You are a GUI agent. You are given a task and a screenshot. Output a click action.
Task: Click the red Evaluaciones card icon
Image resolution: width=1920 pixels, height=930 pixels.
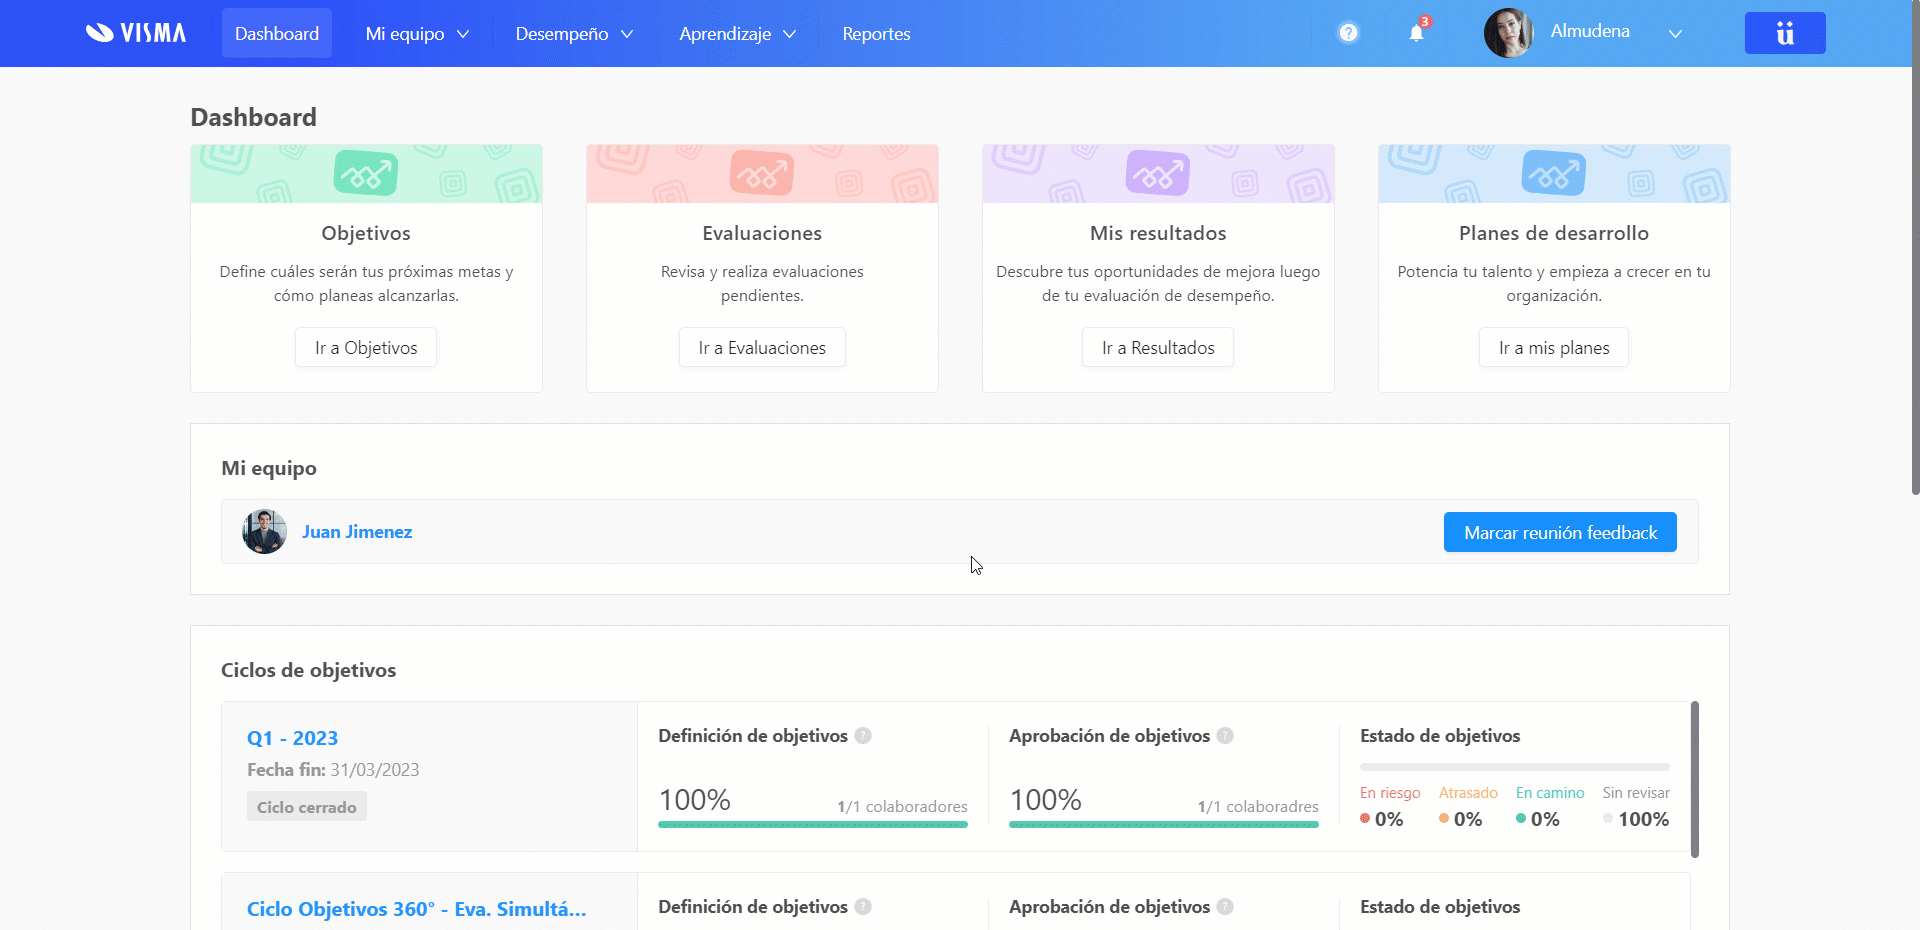point(762,174)
